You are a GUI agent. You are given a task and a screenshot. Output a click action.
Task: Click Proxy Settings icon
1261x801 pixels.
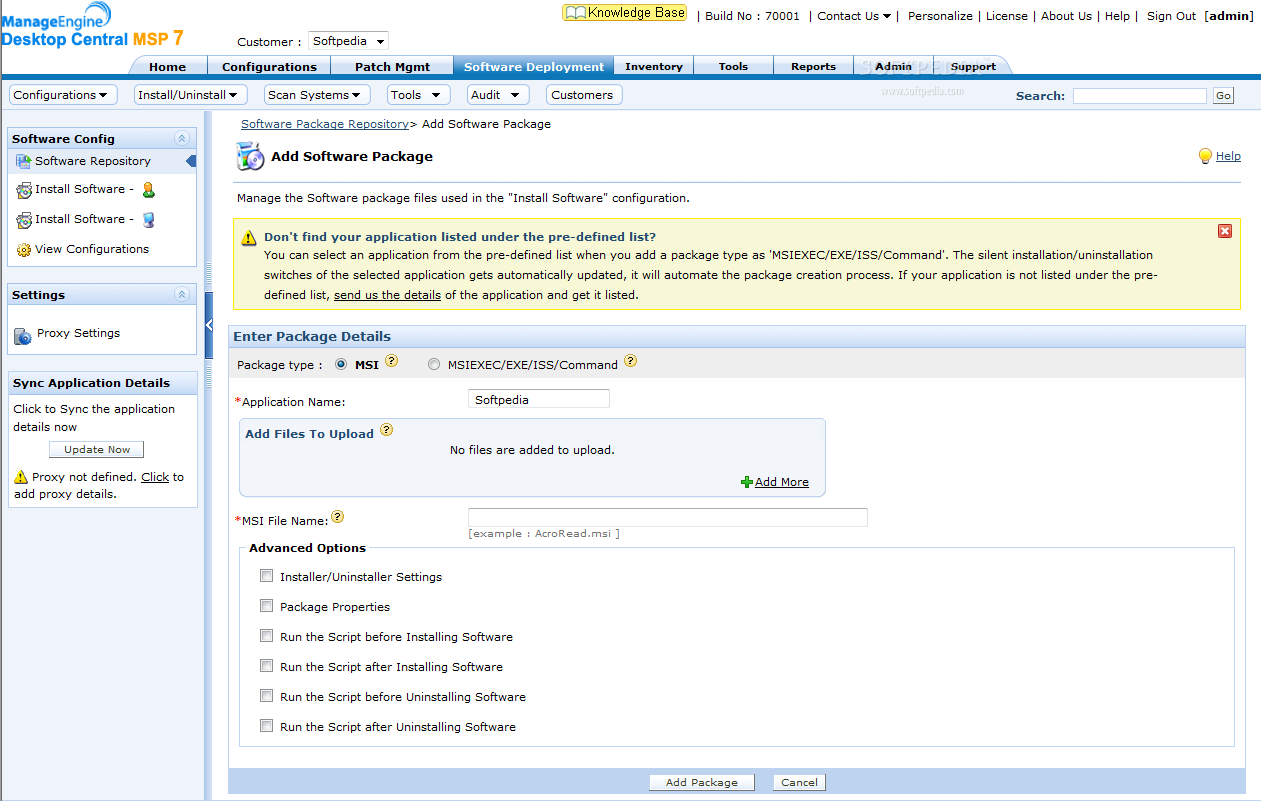pyautogui.click(x=23, y=335)
